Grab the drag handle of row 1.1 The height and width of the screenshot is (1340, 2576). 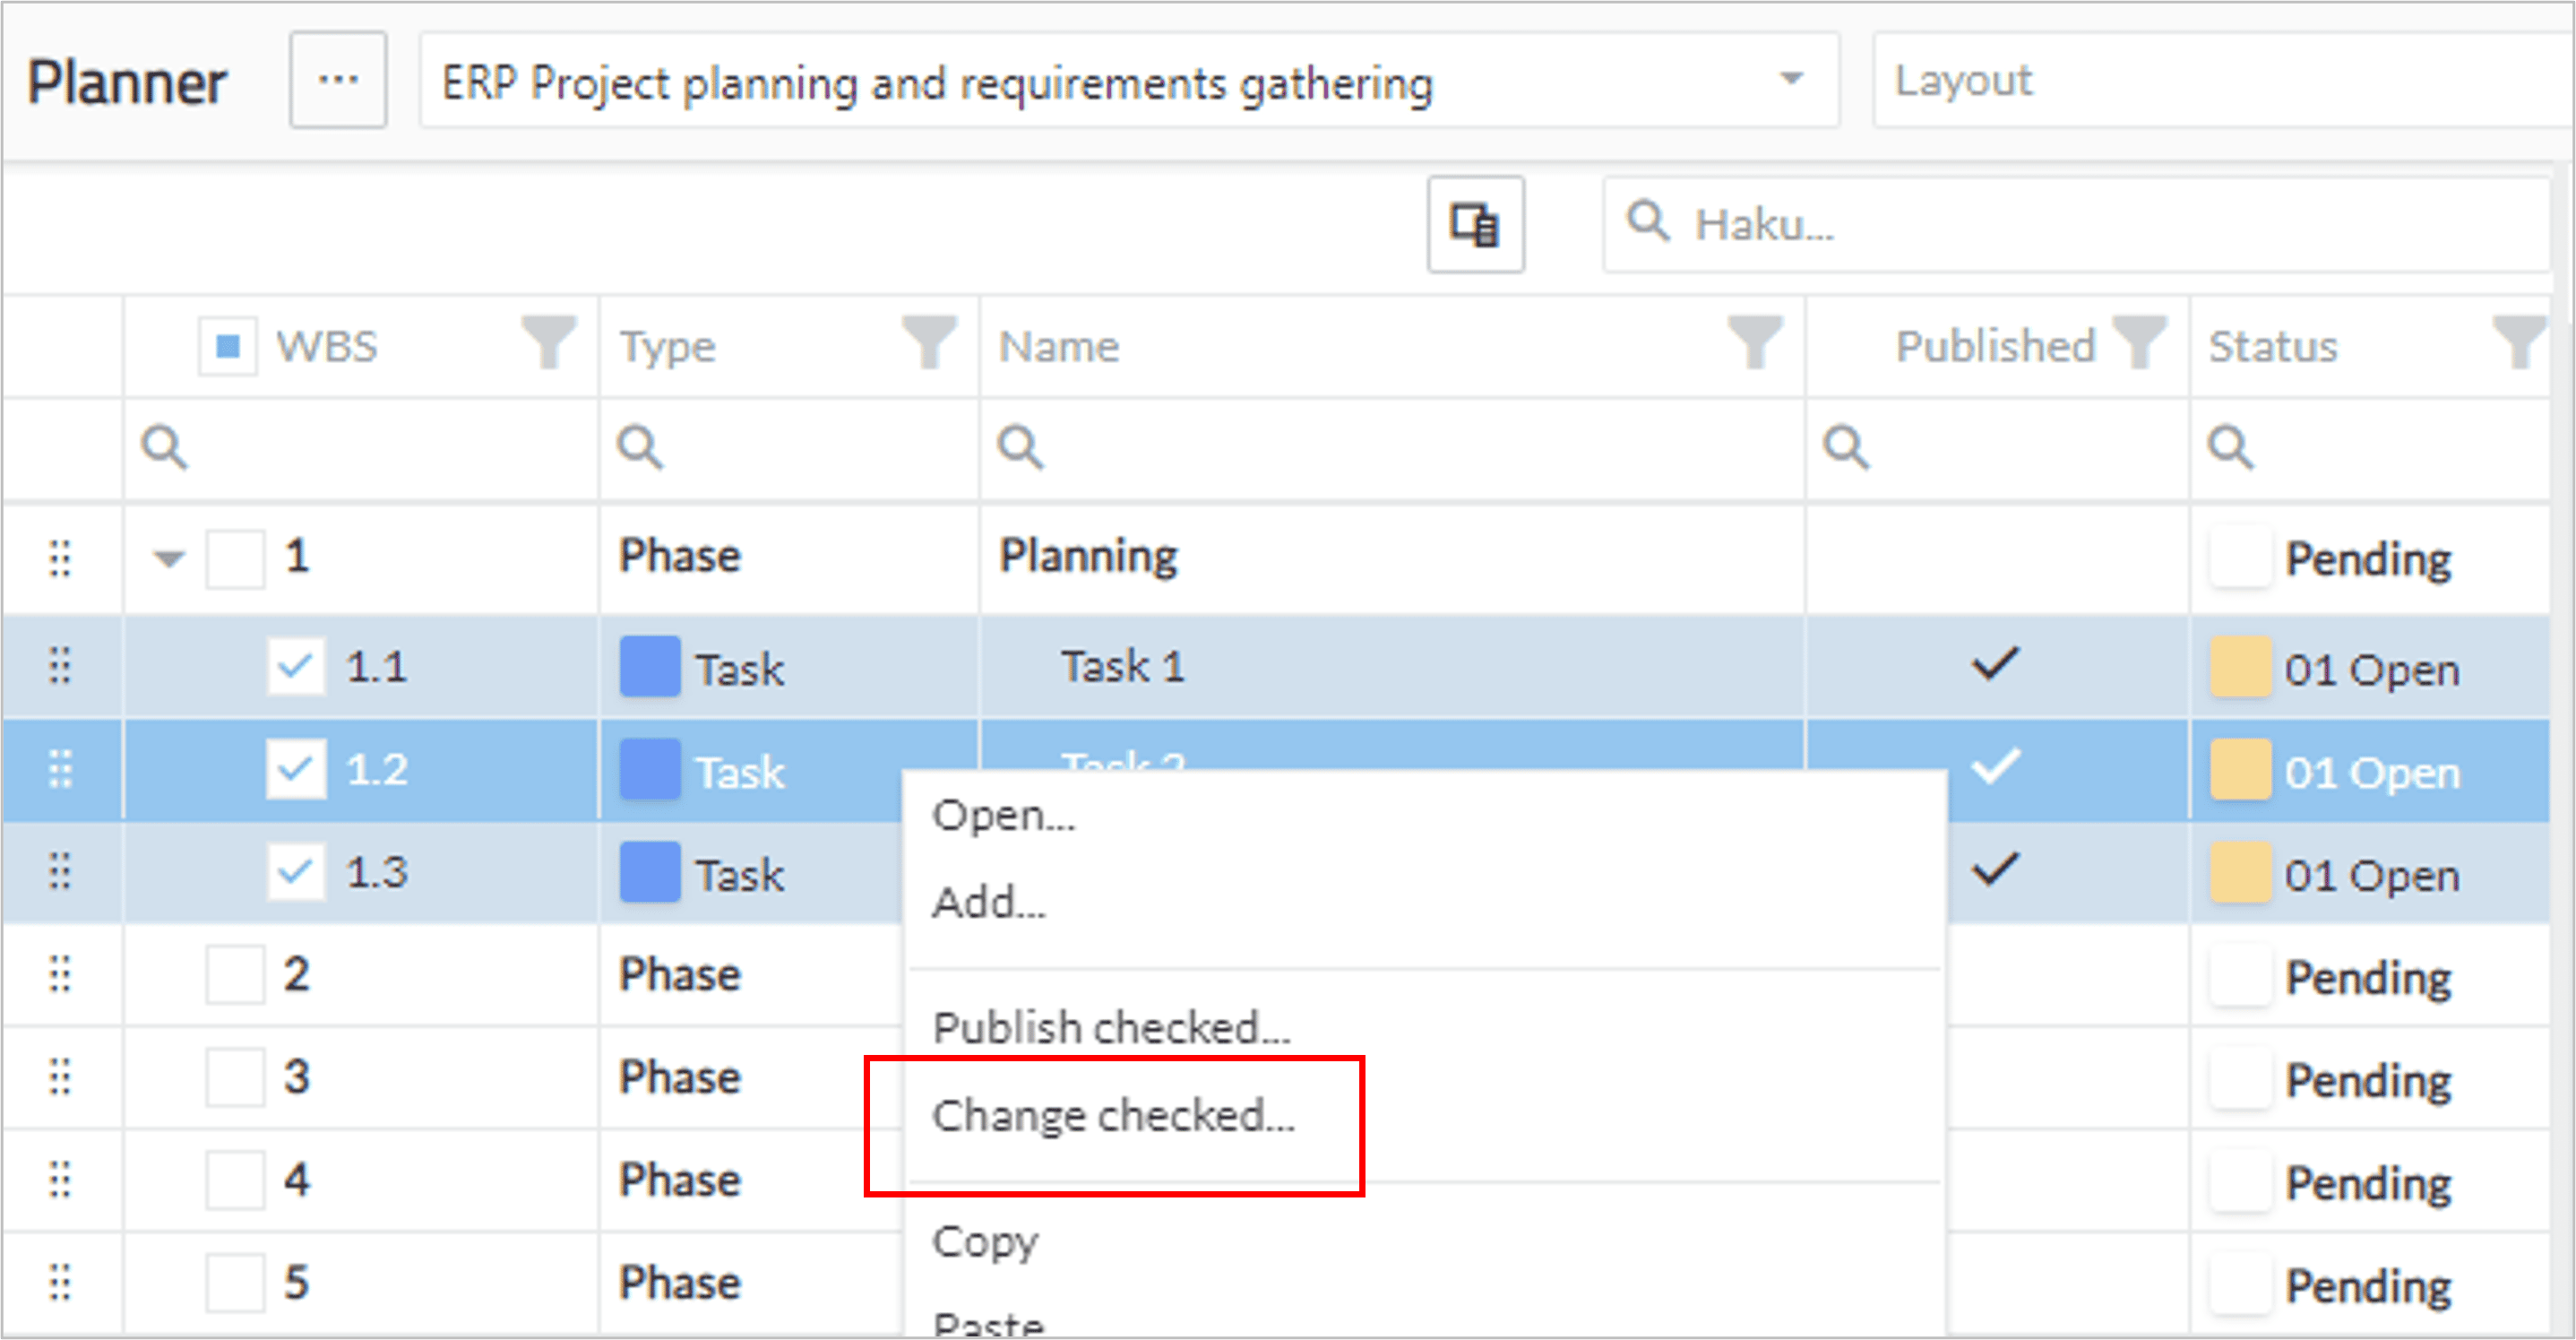[60, 665]
